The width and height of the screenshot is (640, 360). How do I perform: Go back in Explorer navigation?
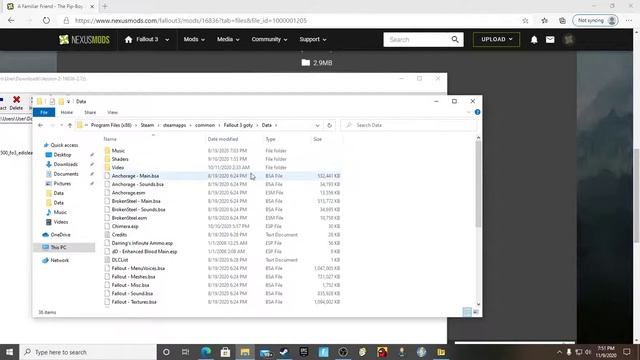[40, 125]
